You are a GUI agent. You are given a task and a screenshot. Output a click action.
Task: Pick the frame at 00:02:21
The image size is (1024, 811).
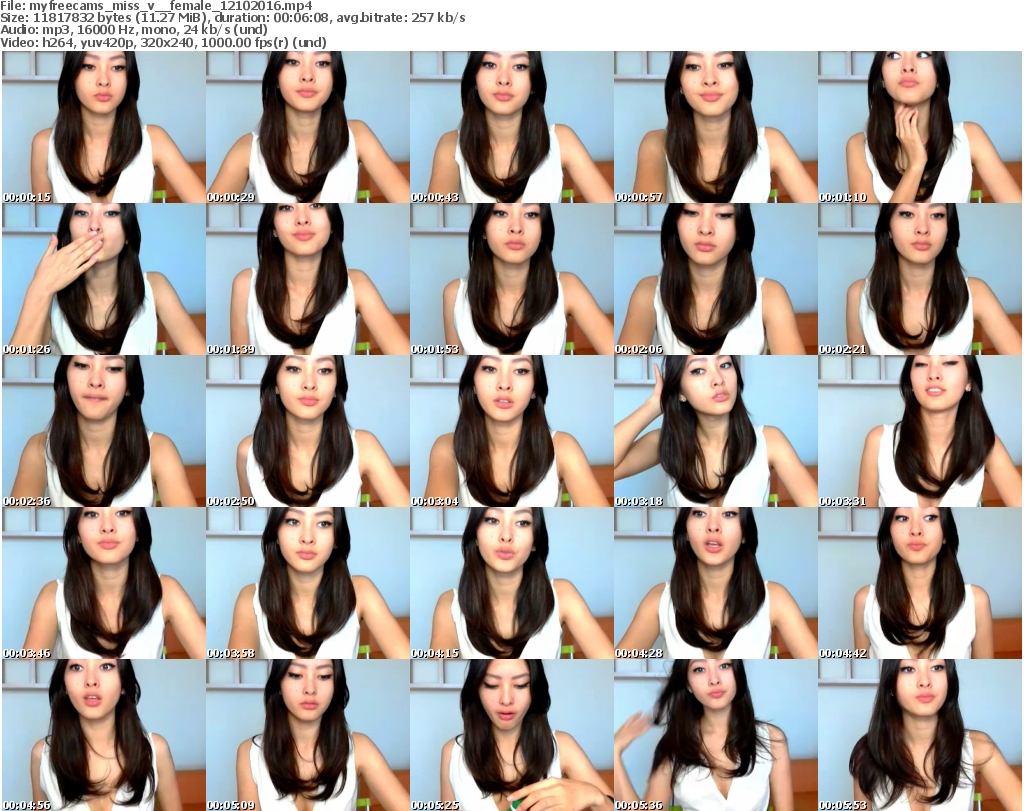coord(919,279)
